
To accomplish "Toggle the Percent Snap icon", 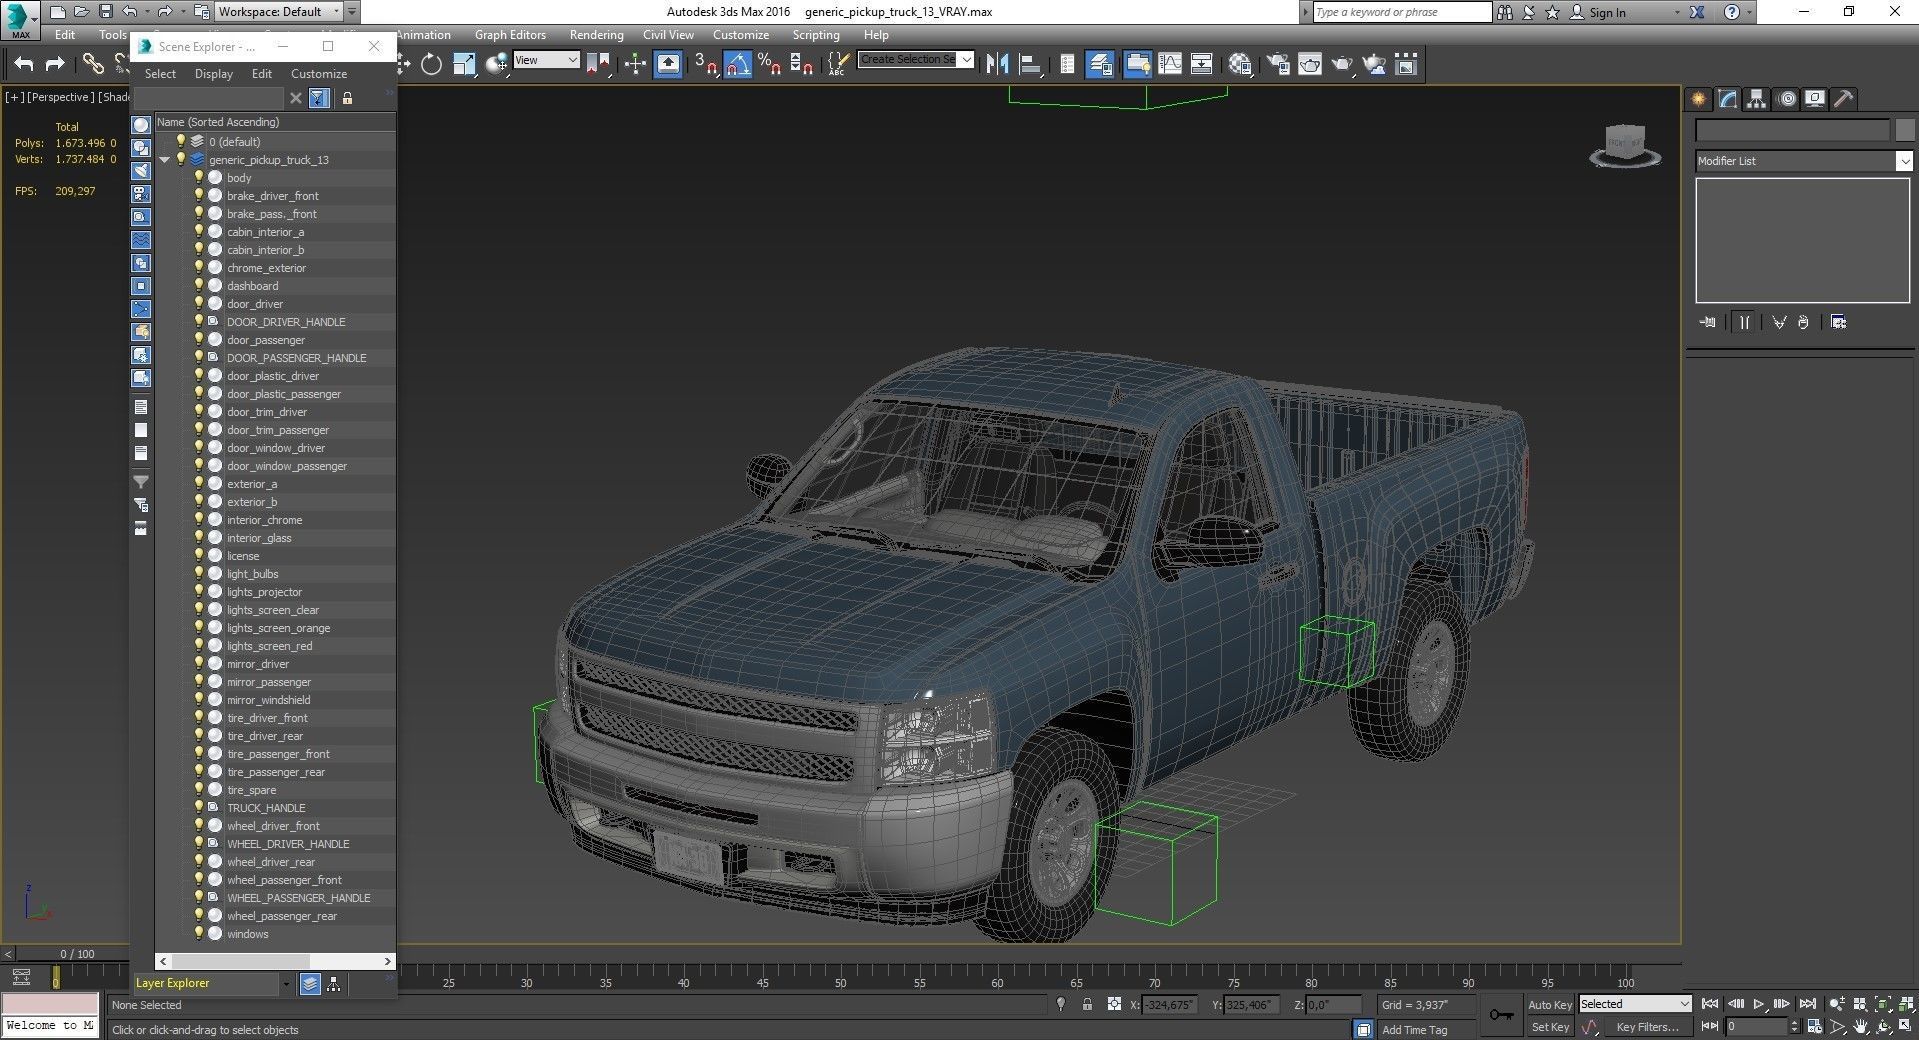I will pyautogui.click(x=769, y=65).
